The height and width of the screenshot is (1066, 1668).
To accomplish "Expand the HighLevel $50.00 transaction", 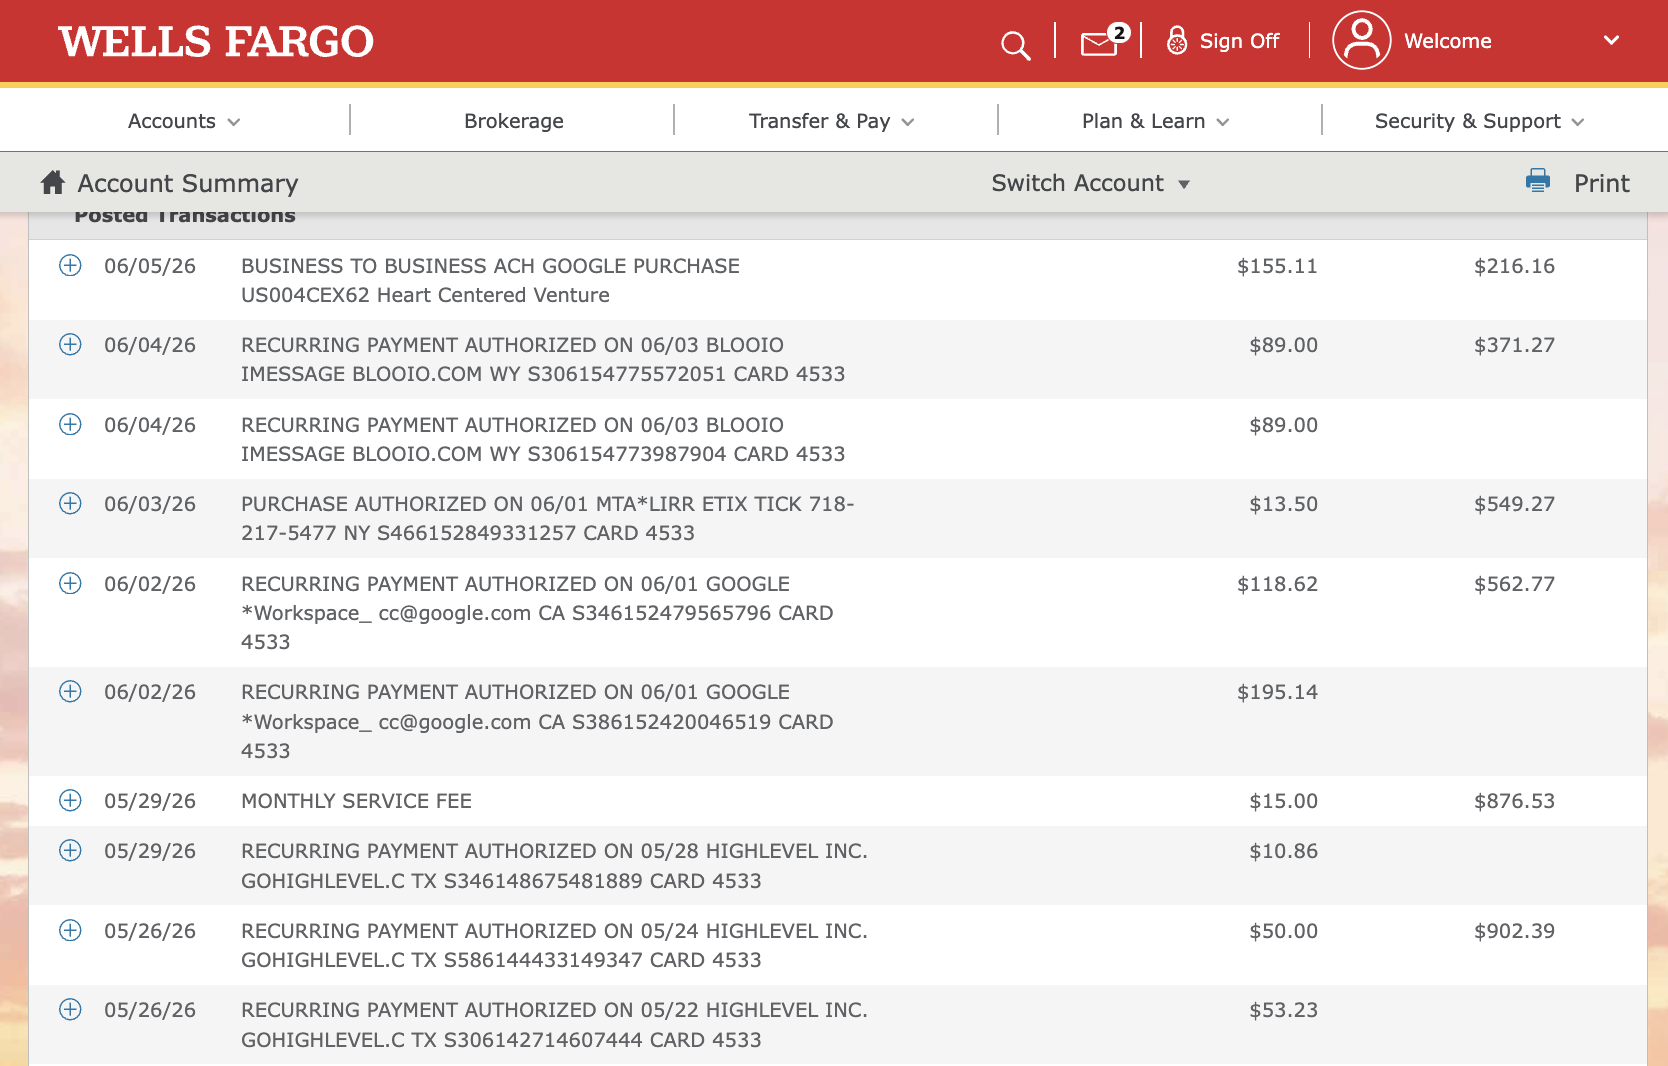I will tap(70, 930).
